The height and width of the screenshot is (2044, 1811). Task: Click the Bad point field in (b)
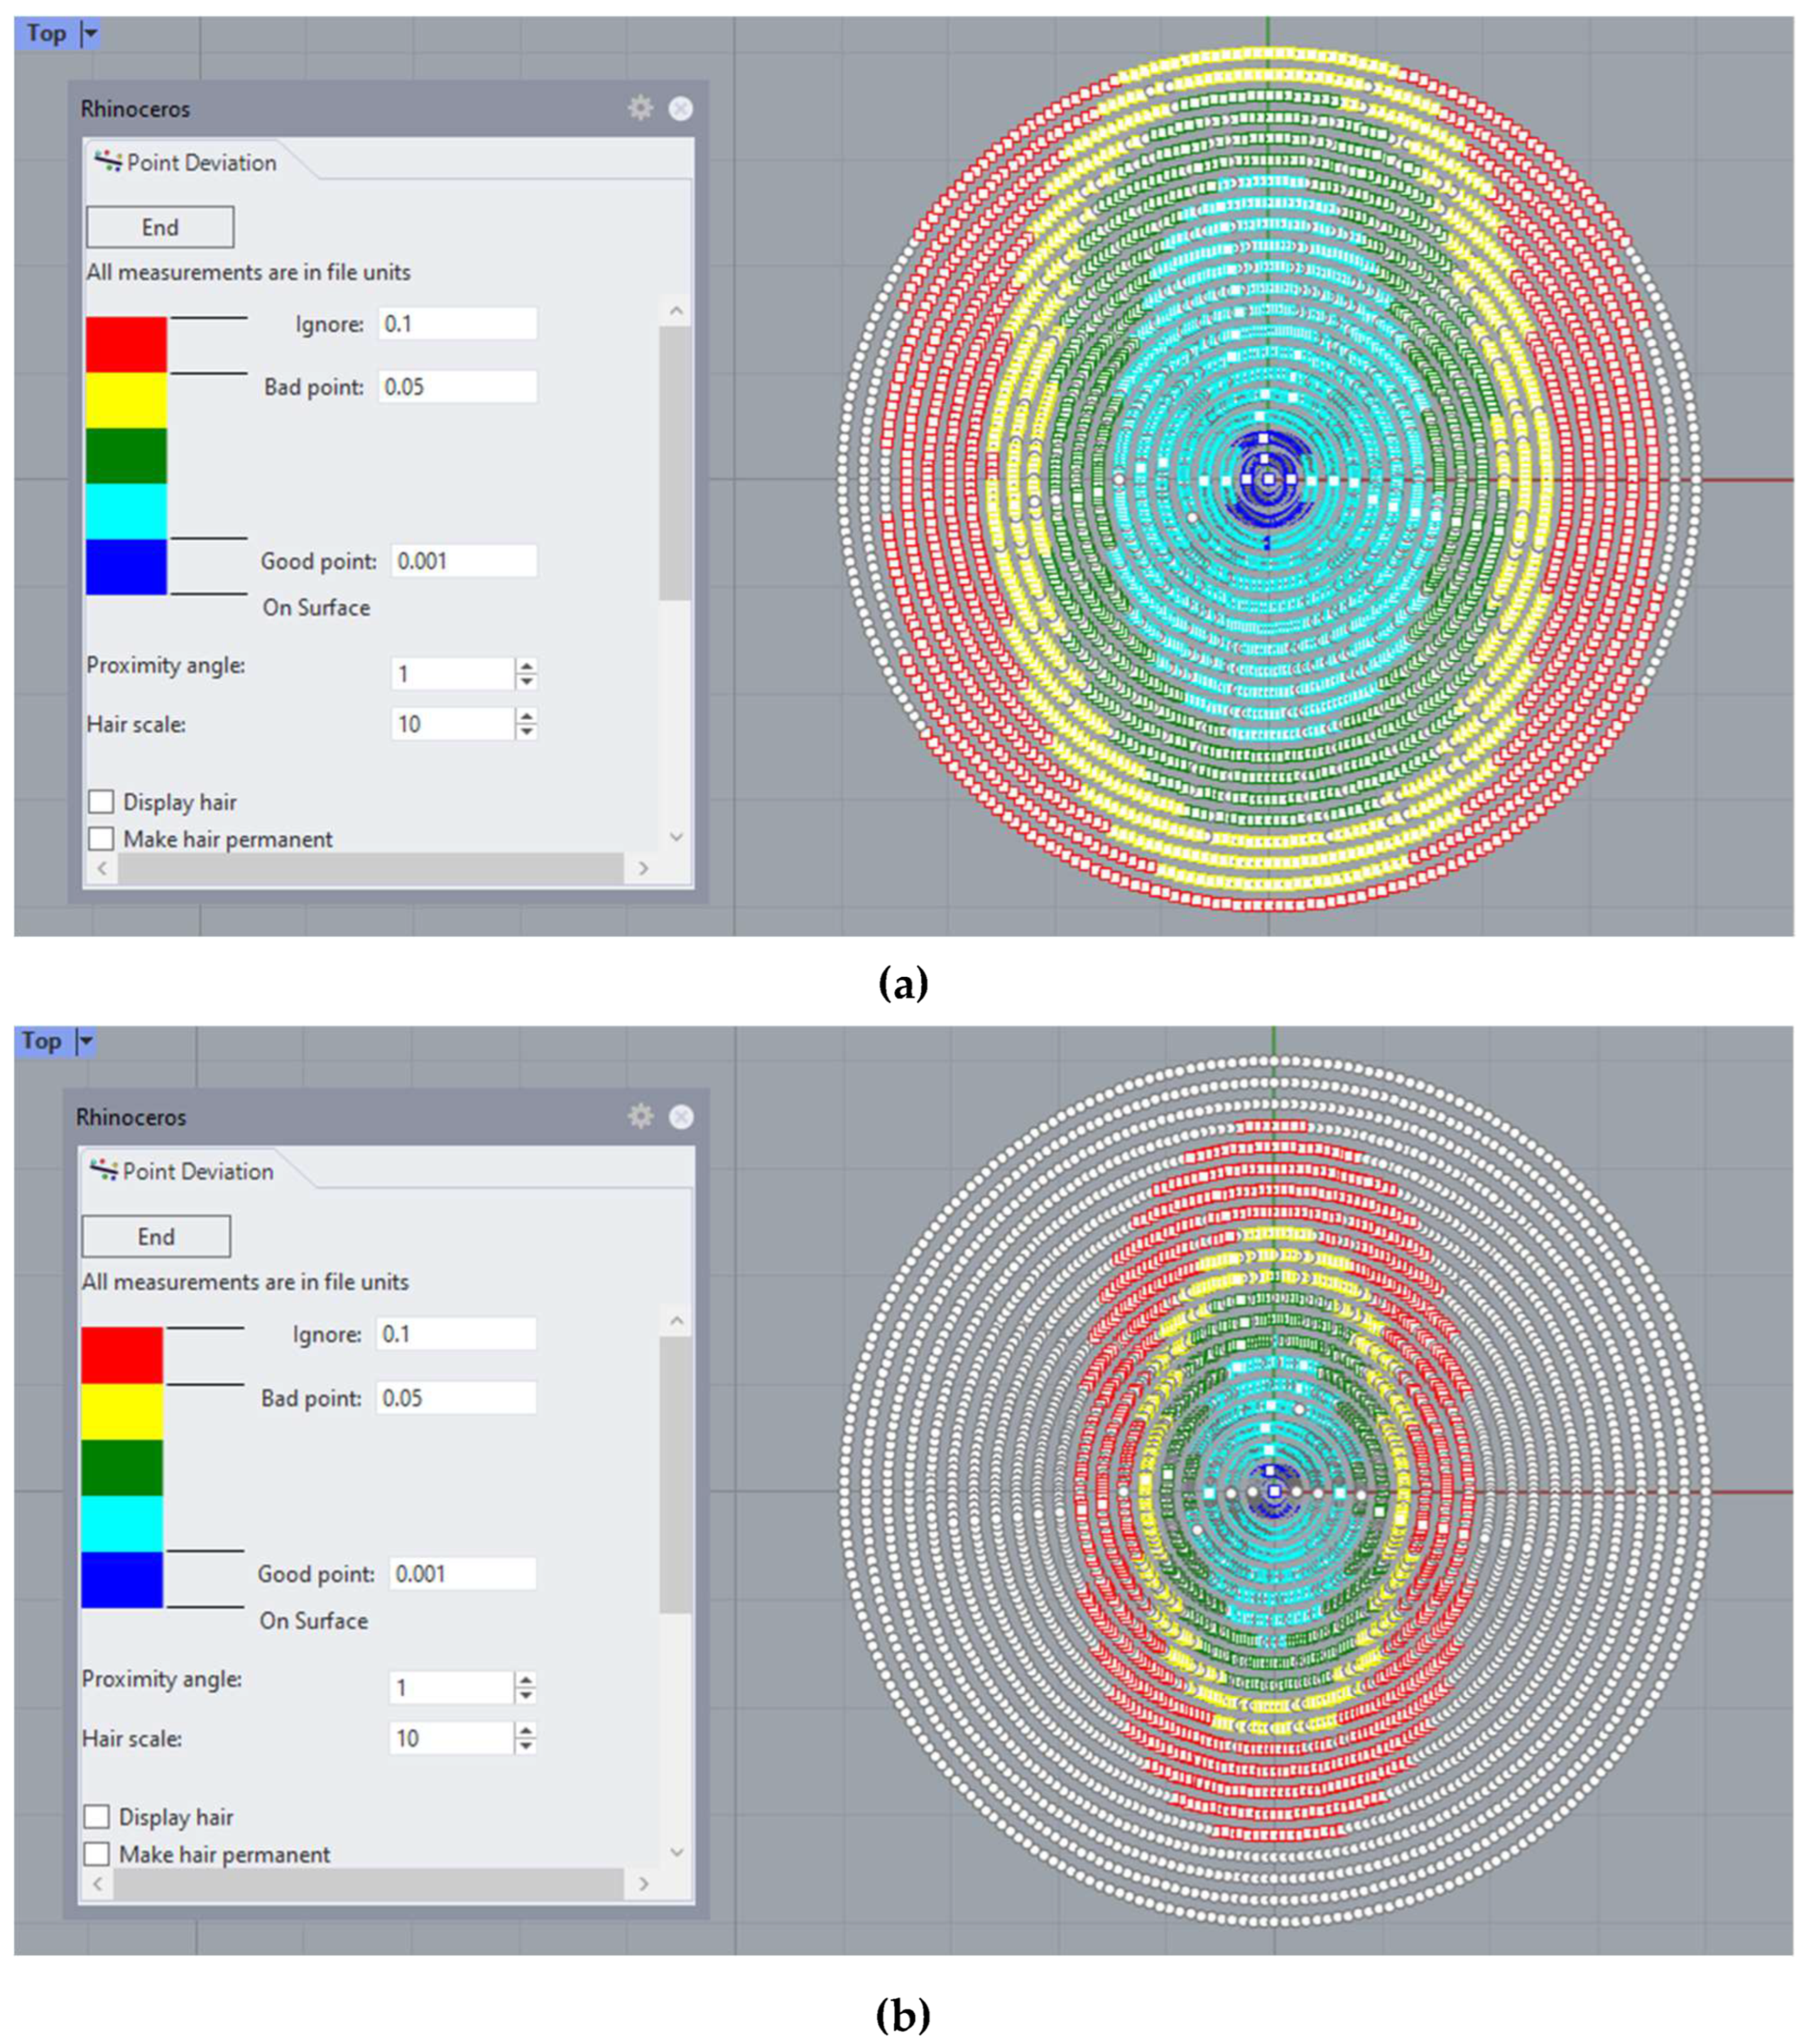tap(456, 1397)
